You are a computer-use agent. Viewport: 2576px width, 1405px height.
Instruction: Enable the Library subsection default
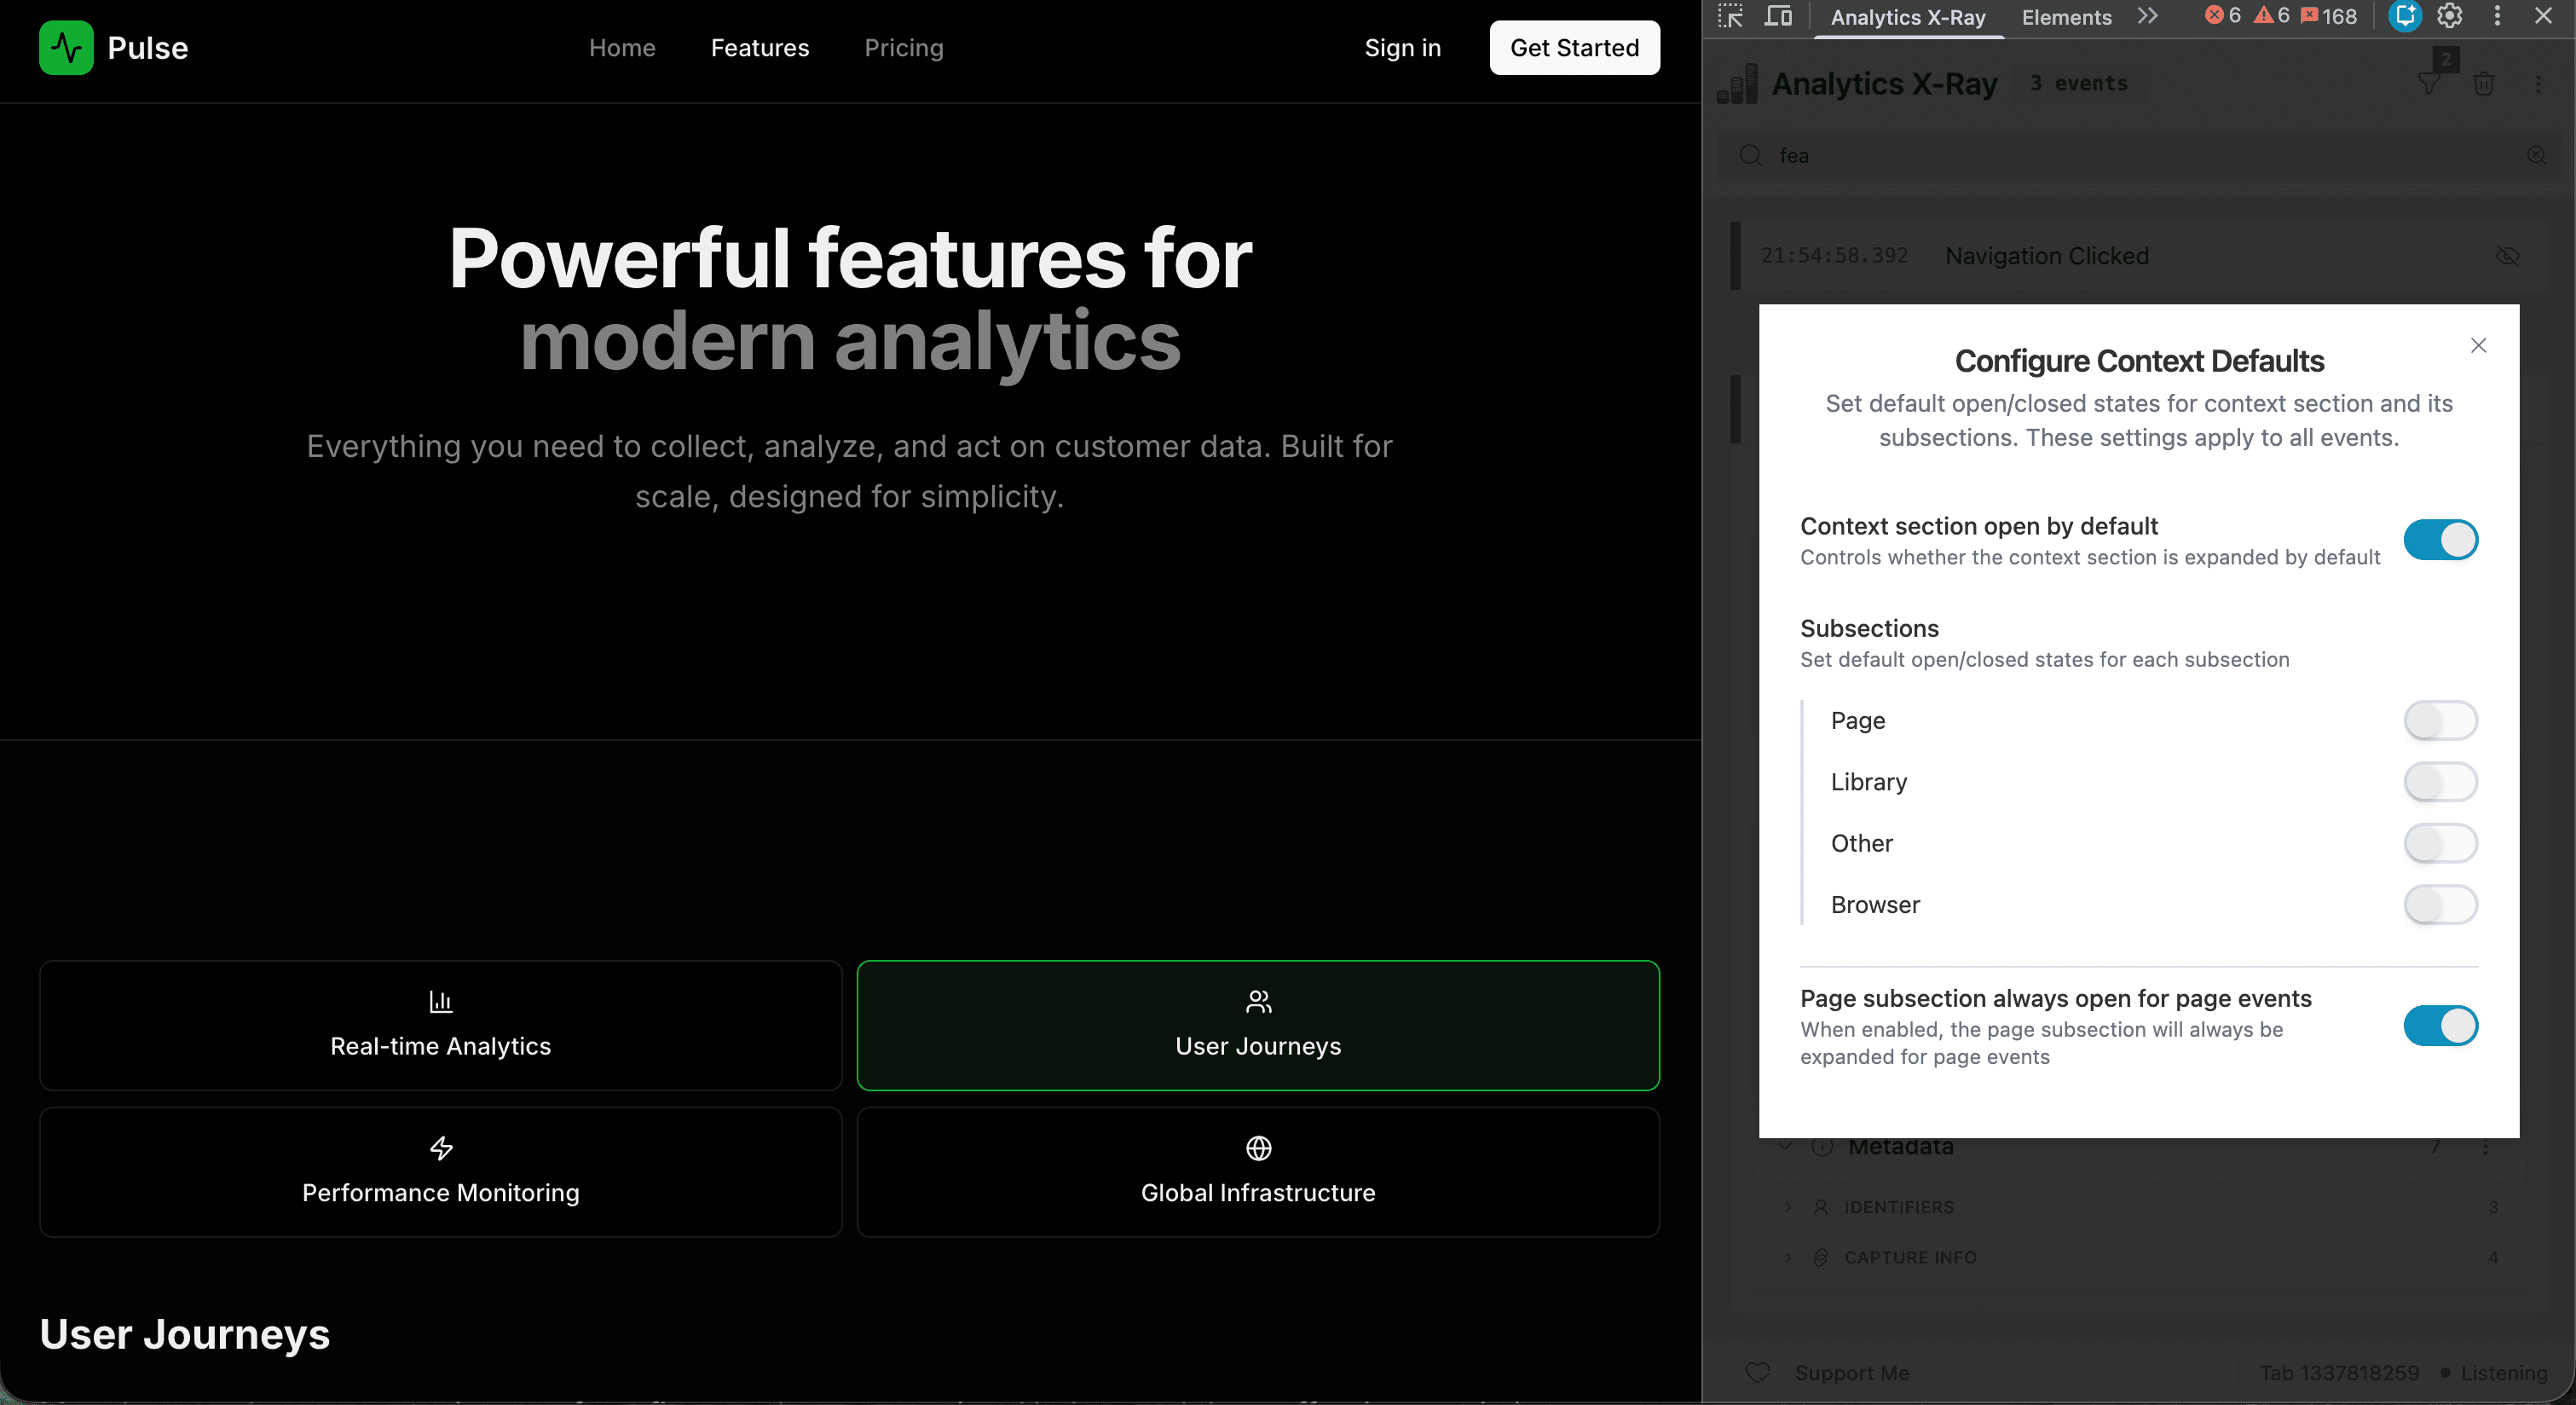(2440, 781)
